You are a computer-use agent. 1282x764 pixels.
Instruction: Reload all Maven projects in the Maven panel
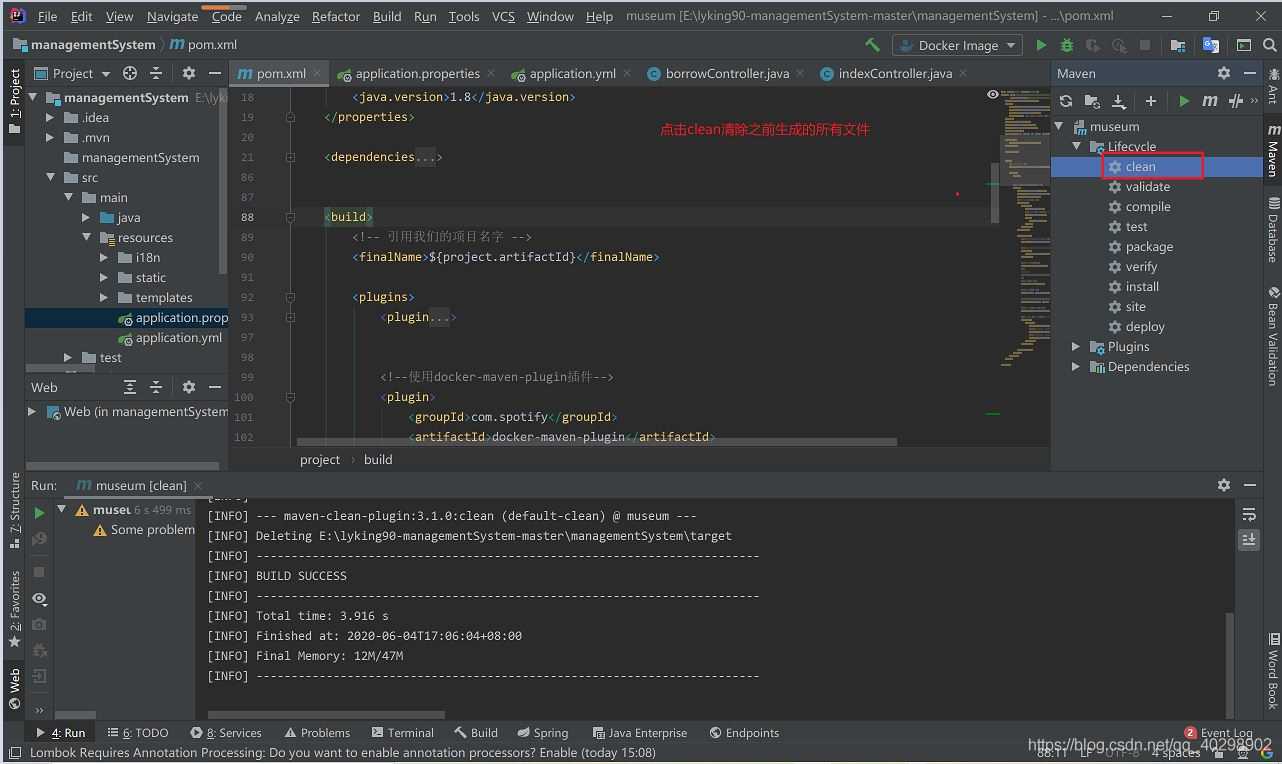pos(1065,100)
